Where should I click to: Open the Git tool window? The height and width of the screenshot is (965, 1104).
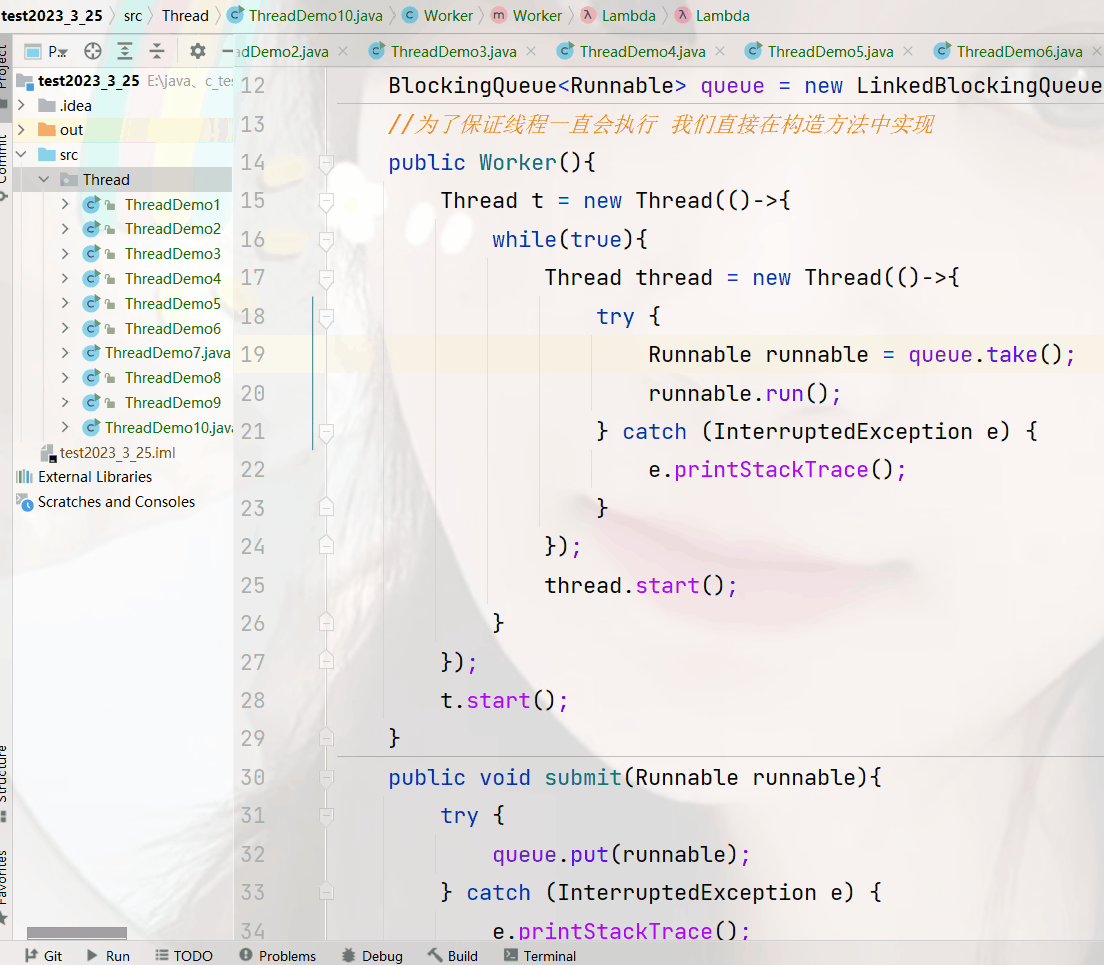[x=44, y=955]
